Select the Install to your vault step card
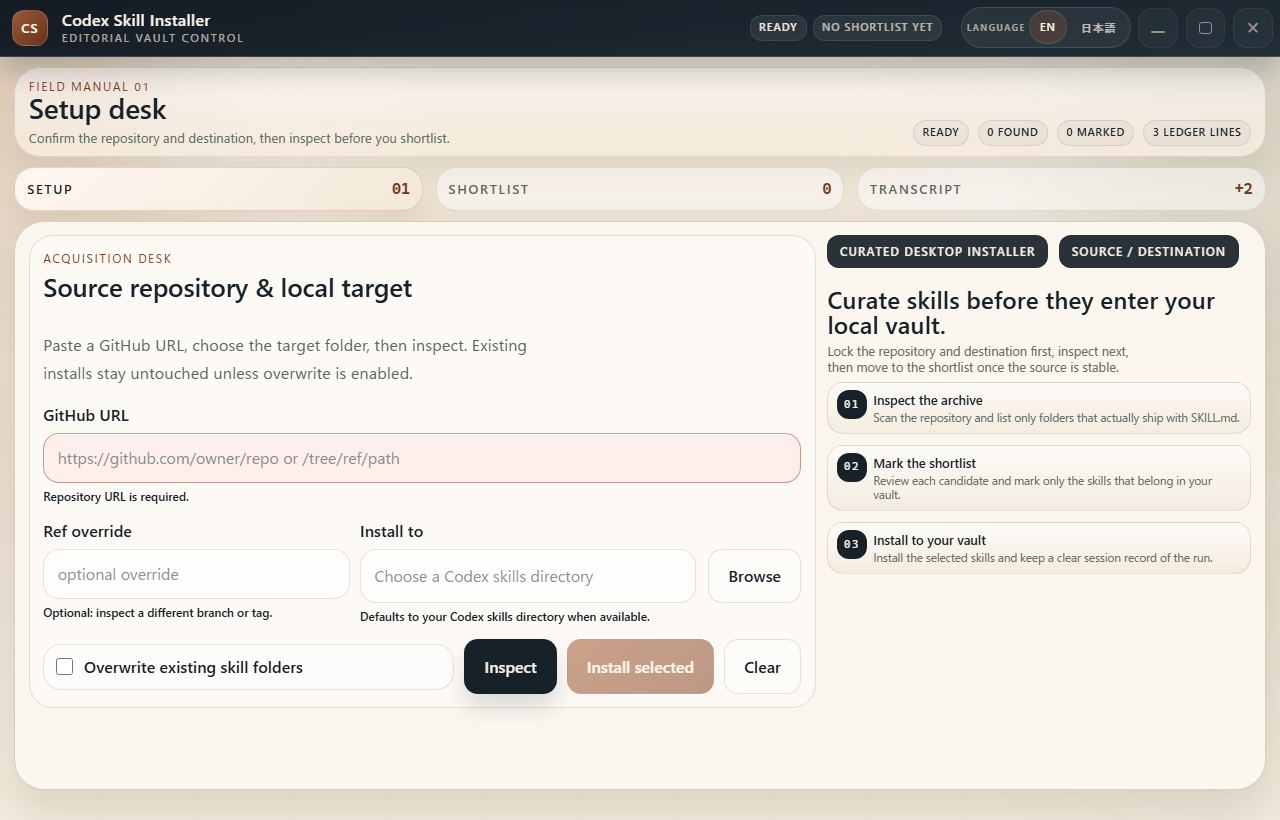Image resolution: width=1280 pixels, height=820 pixels. 1039,548
